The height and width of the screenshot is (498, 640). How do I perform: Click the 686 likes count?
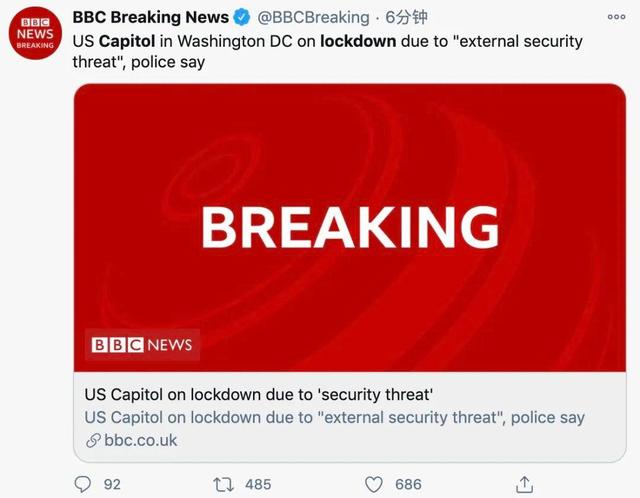[x=407, y=484]
